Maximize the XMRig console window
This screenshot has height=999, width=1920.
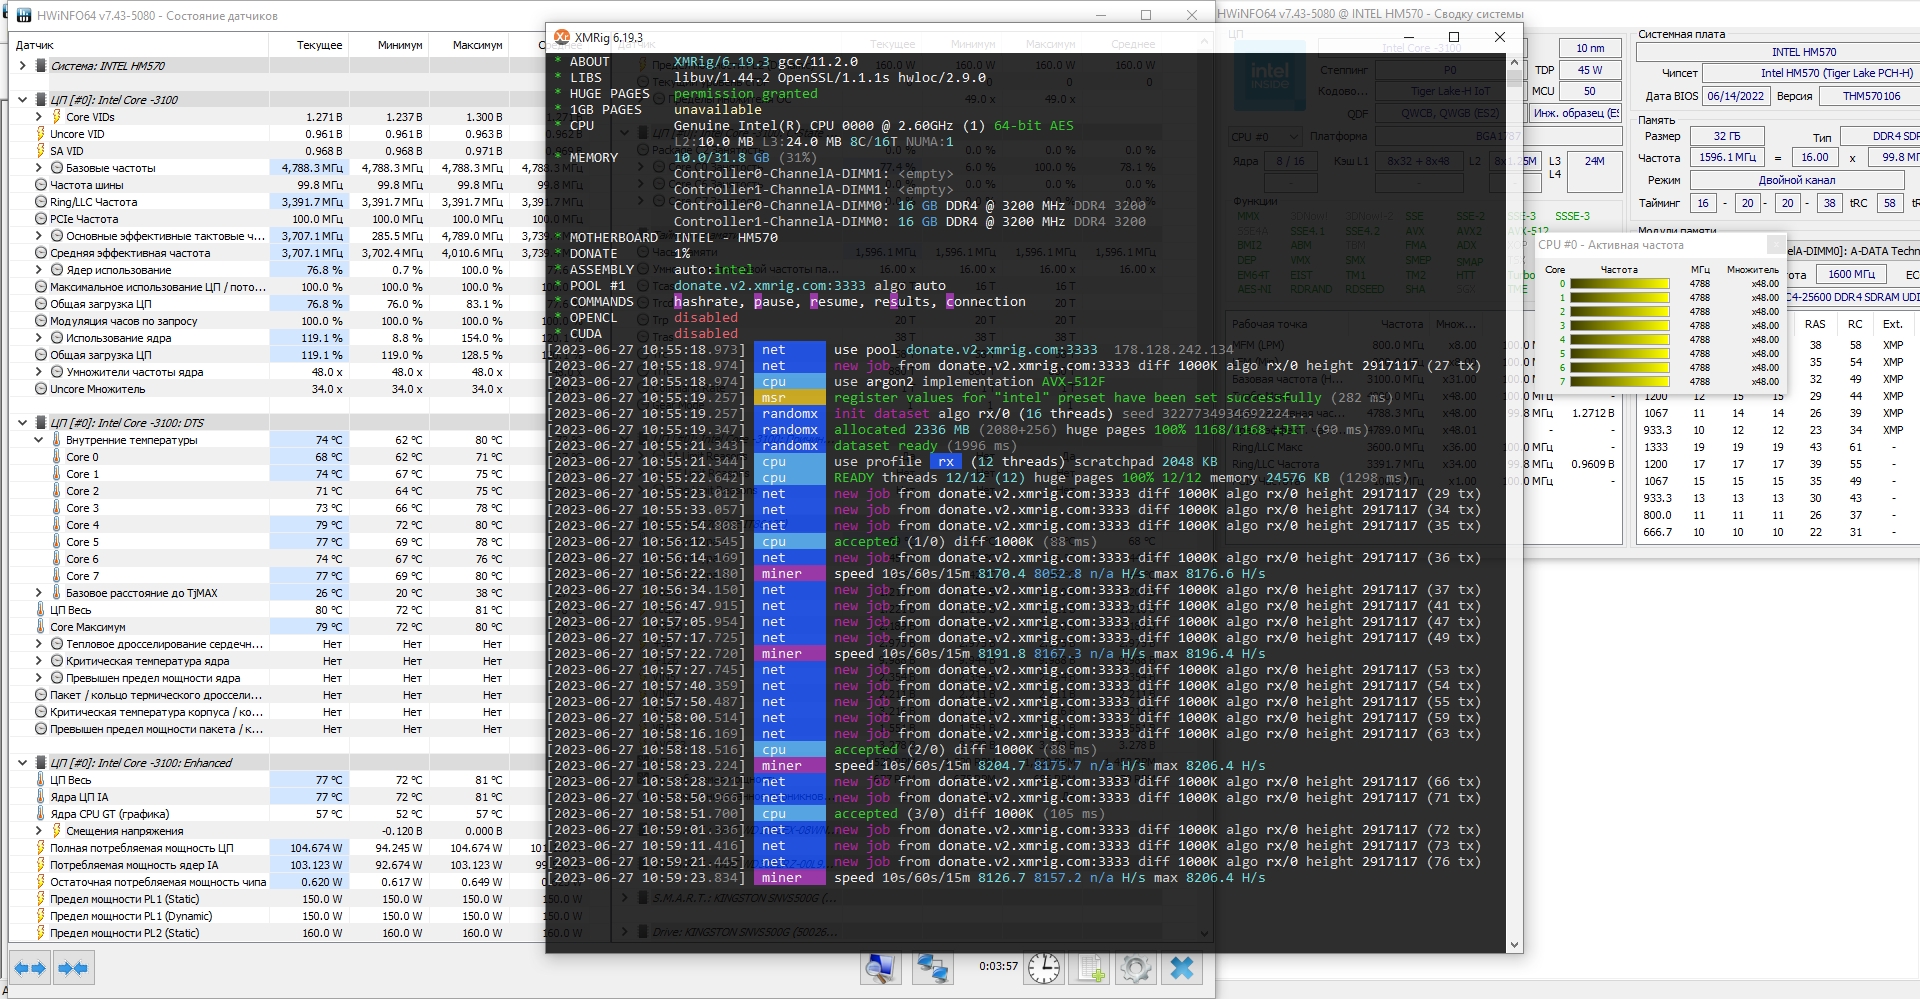tap(1454, 37)
